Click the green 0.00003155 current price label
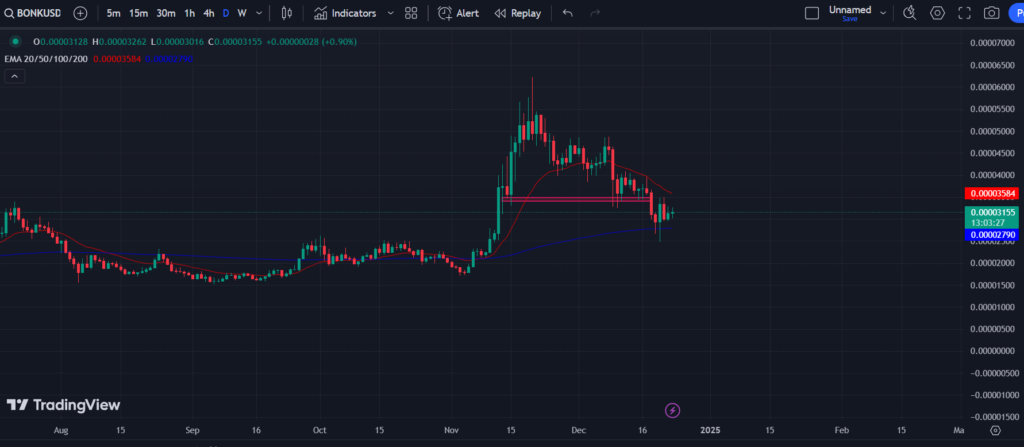Viewport: 1024px width, 447px height. point(991,216)
